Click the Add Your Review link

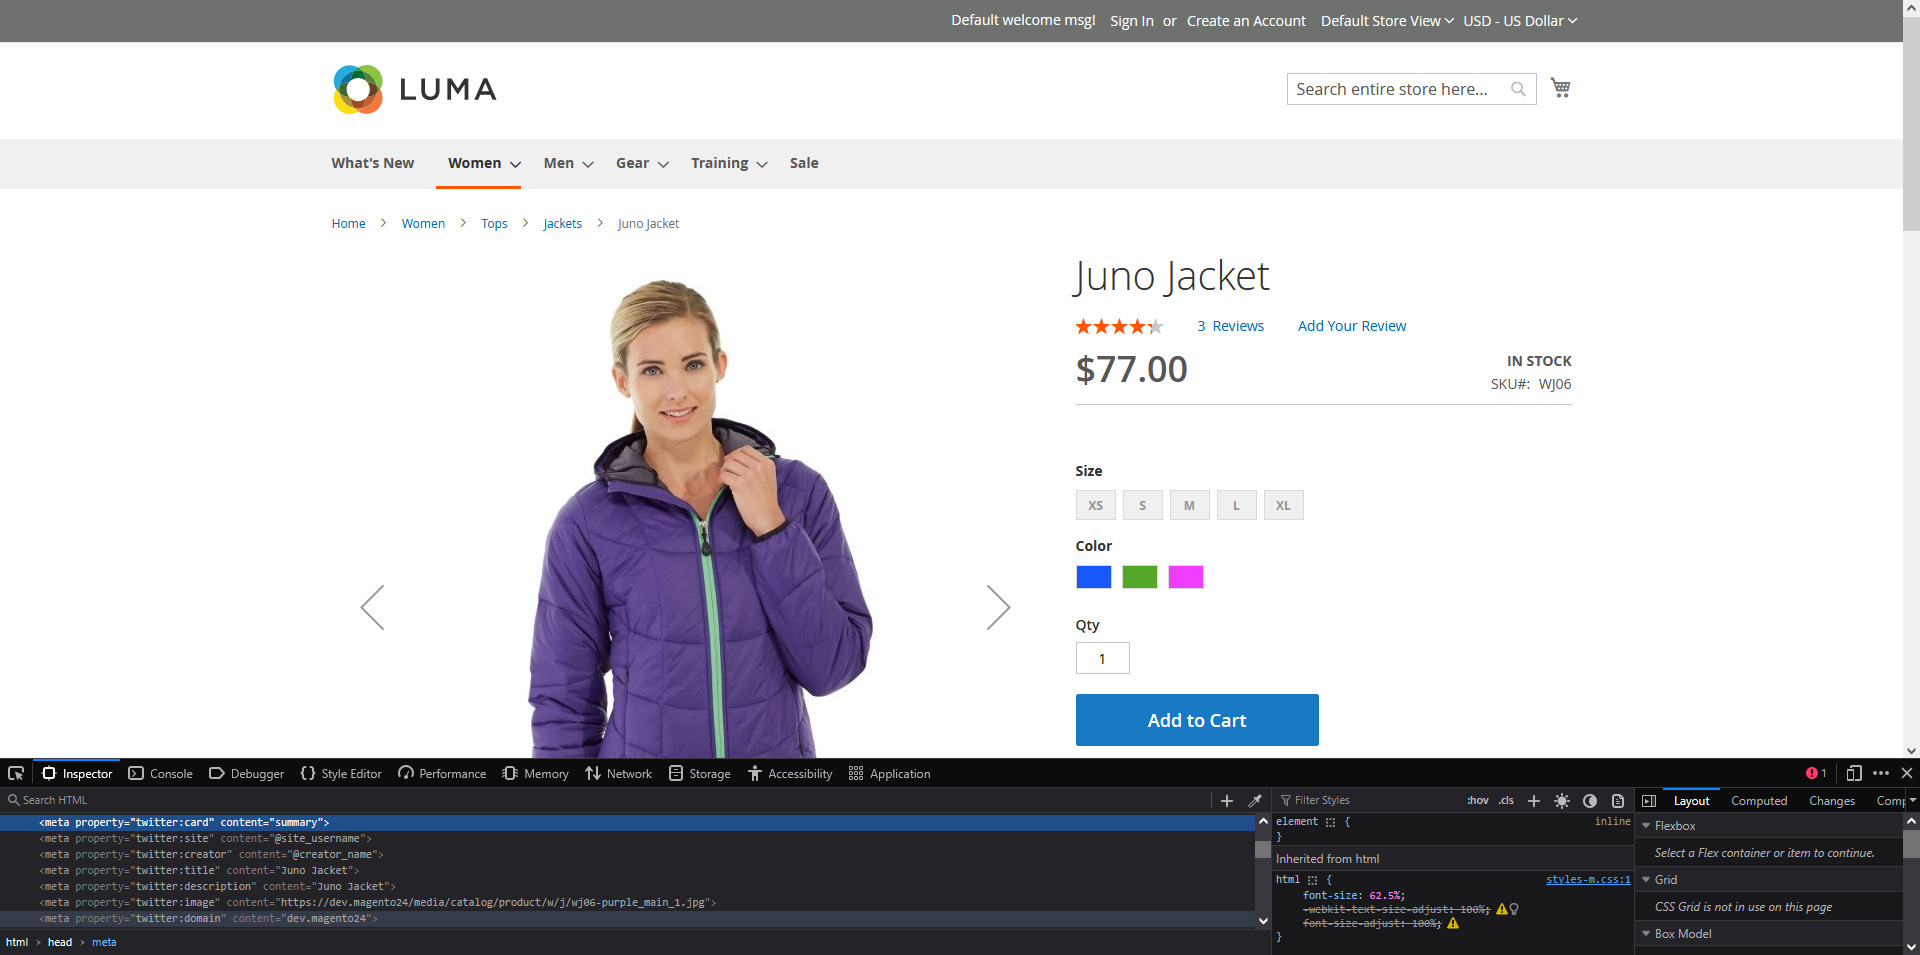tap(1352, 326)
